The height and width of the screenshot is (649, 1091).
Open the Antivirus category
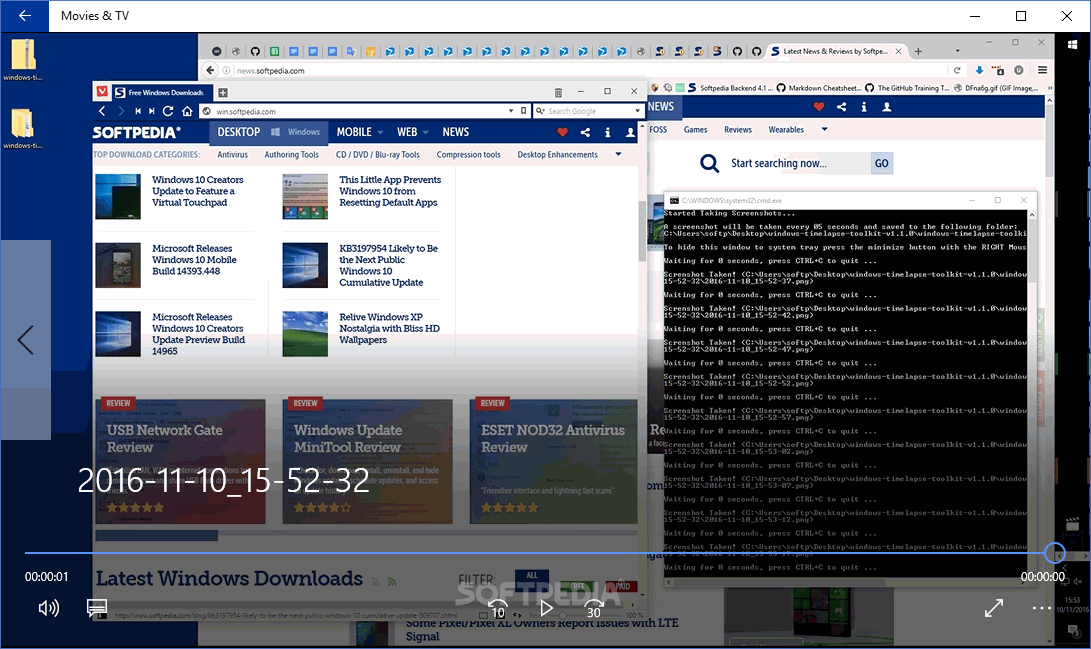(232, 154)
